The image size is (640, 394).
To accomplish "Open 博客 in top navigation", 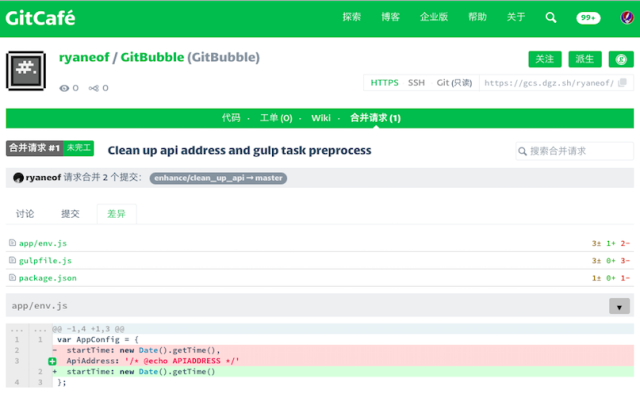I will 390,17.
